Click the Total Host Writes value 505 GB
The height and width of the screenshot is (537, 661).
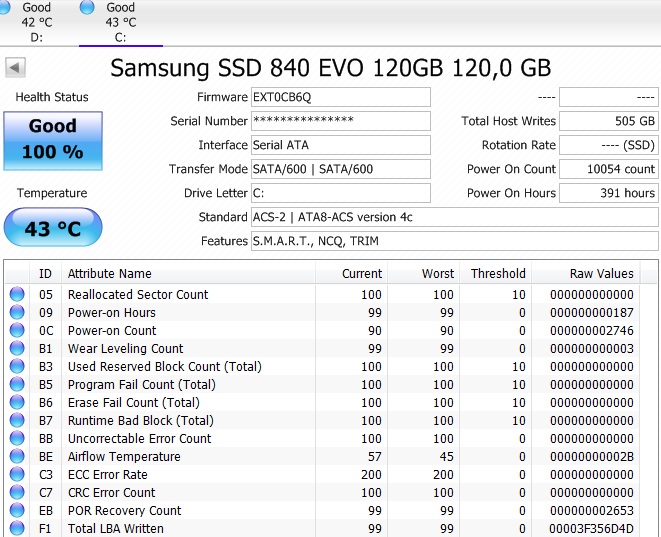[x=608, y=121]
